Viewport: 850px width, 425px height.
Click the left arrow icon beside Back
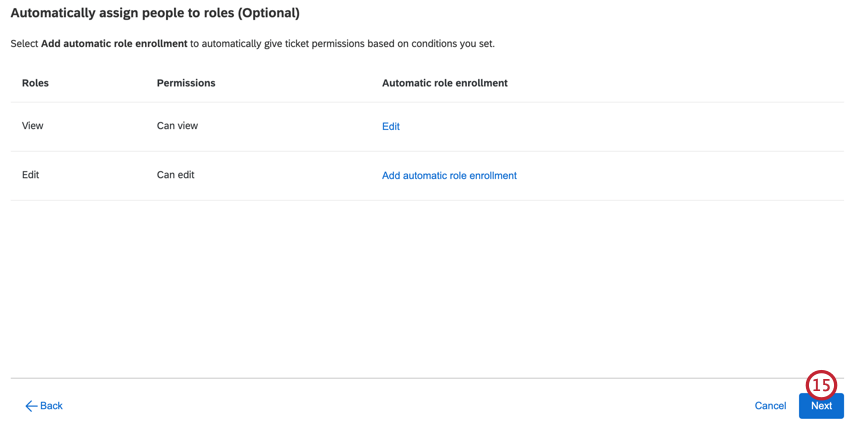point(31,406)
